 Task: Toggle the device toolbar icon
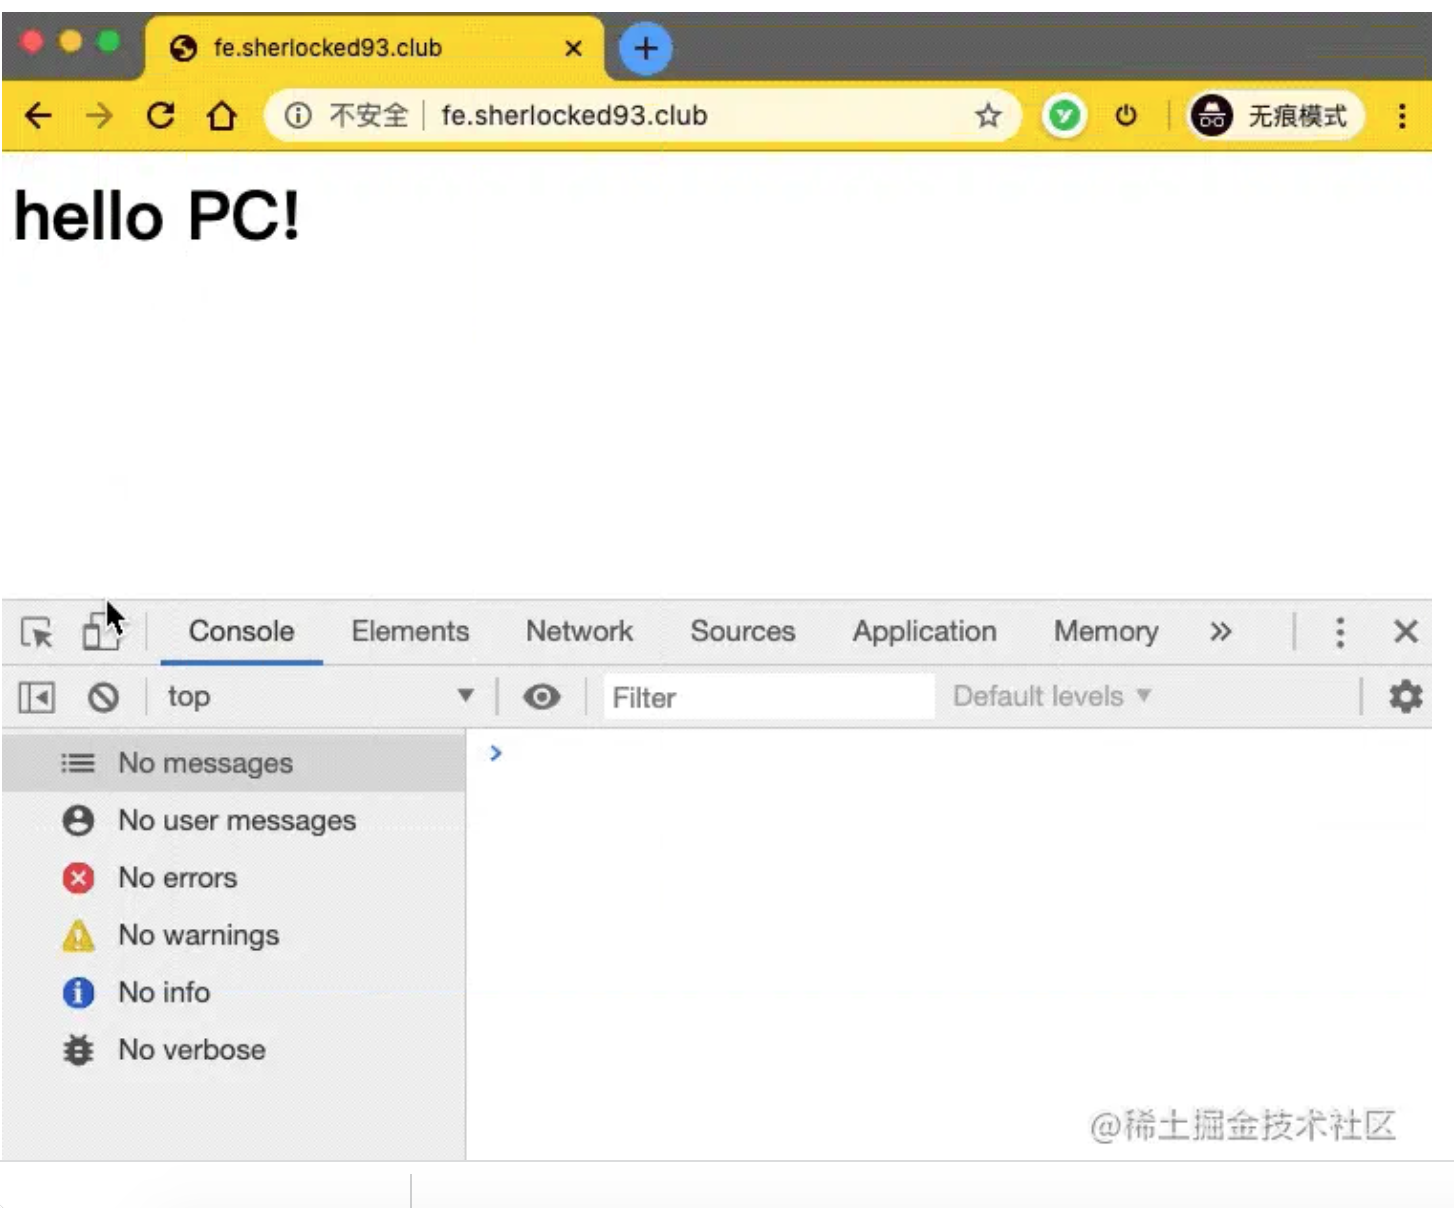point(100,632)
